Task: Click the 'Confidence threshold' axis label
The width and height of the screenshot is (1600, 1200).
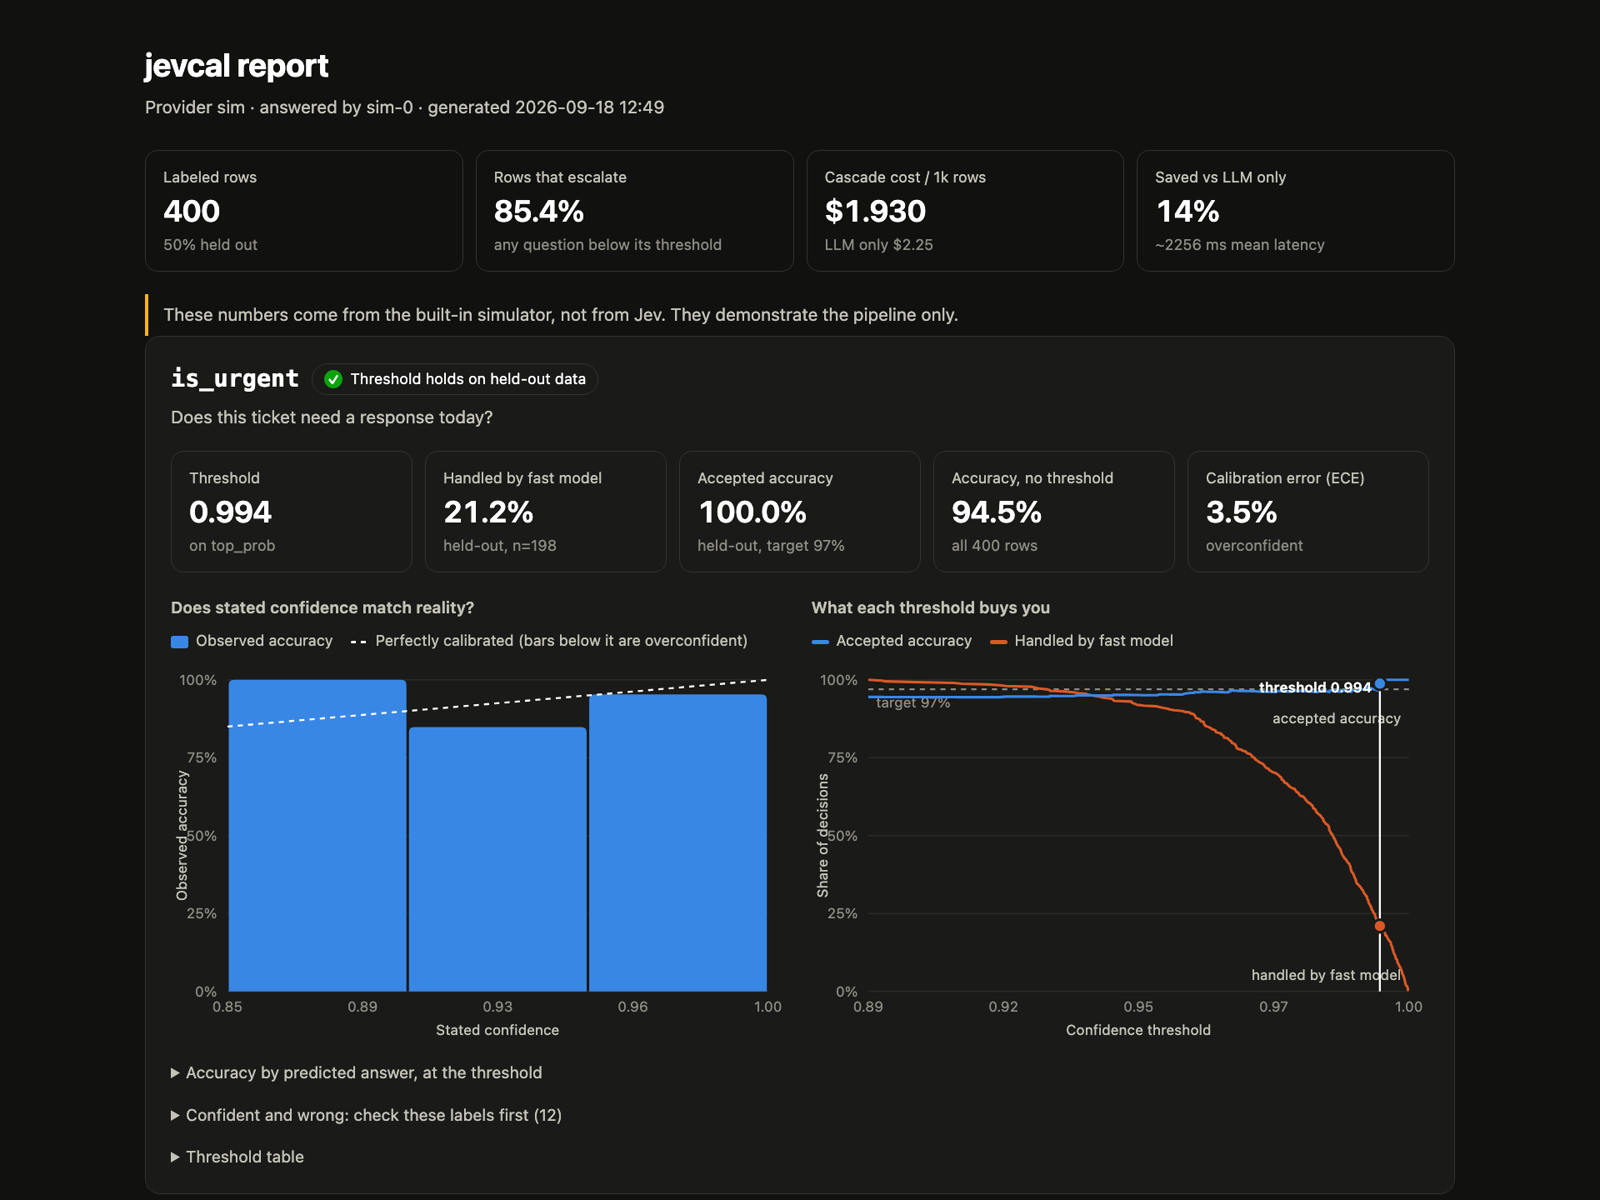Action: point(1138,1030)
